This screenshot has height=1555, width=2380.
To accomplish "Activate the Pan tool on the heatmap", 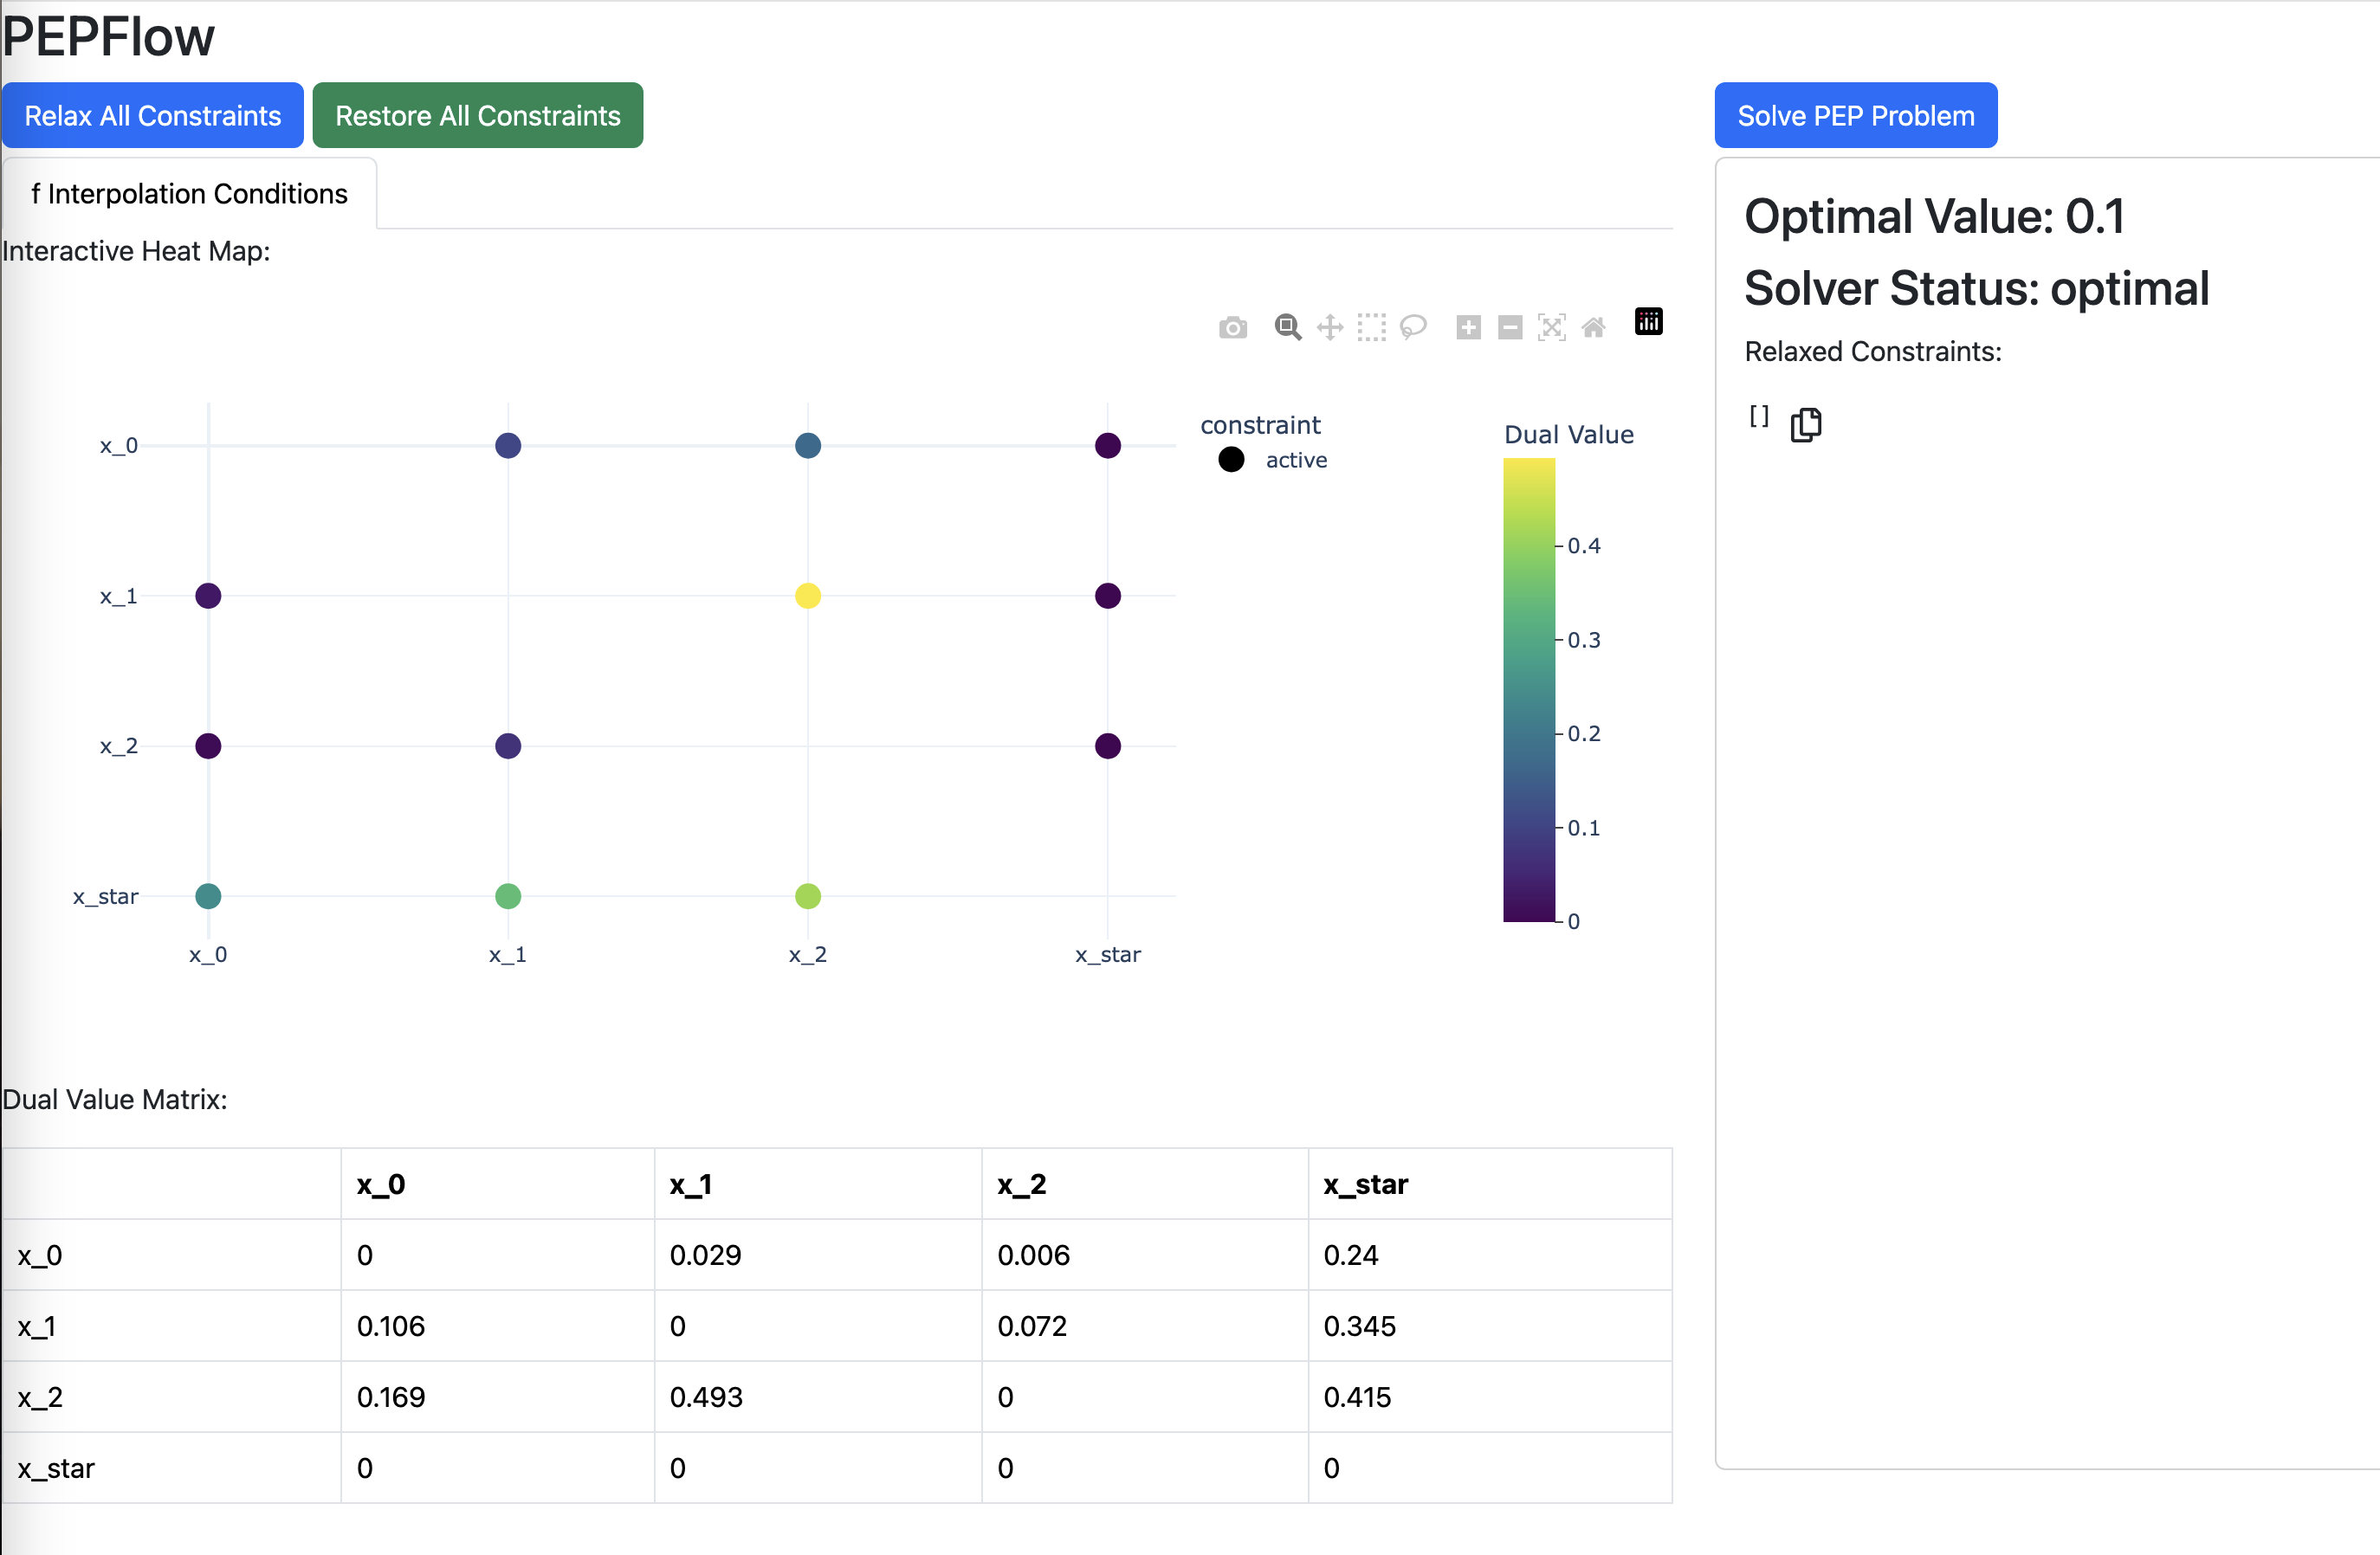I will (1330, 327).
